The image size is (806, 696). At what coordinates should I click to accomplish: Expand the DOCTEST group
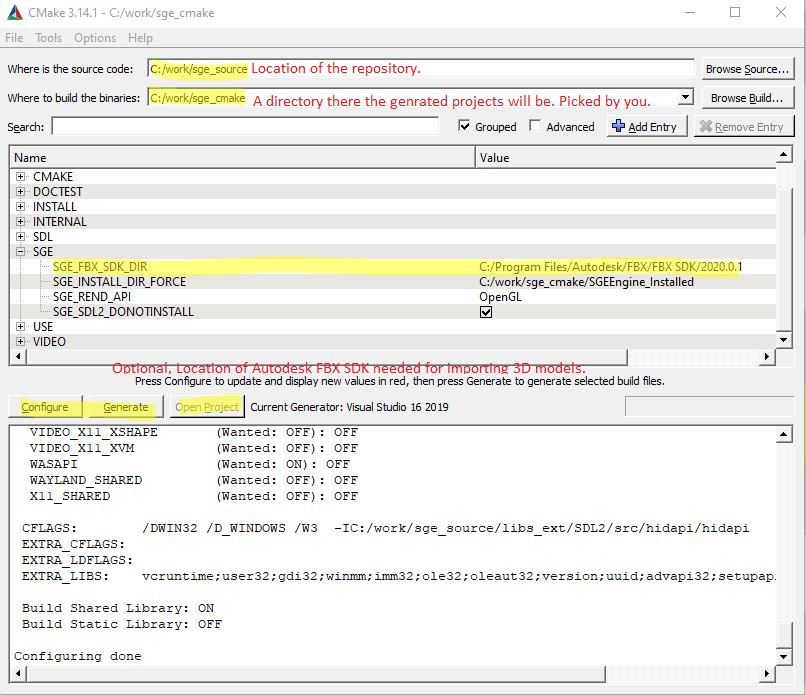(20, 192)
